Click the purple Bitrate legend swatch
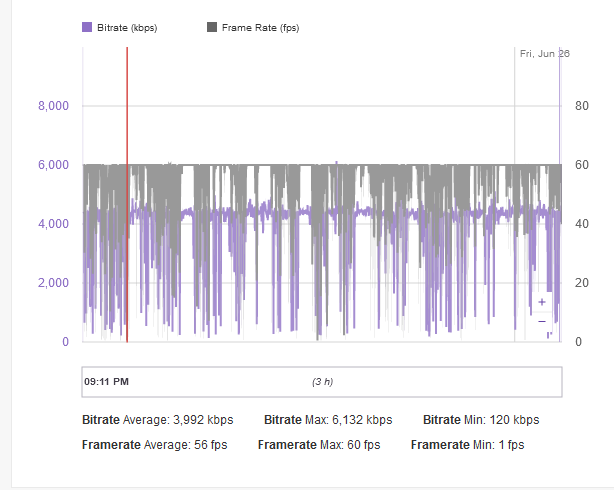This screenshot has width=614, height=490. pos(86,28)
